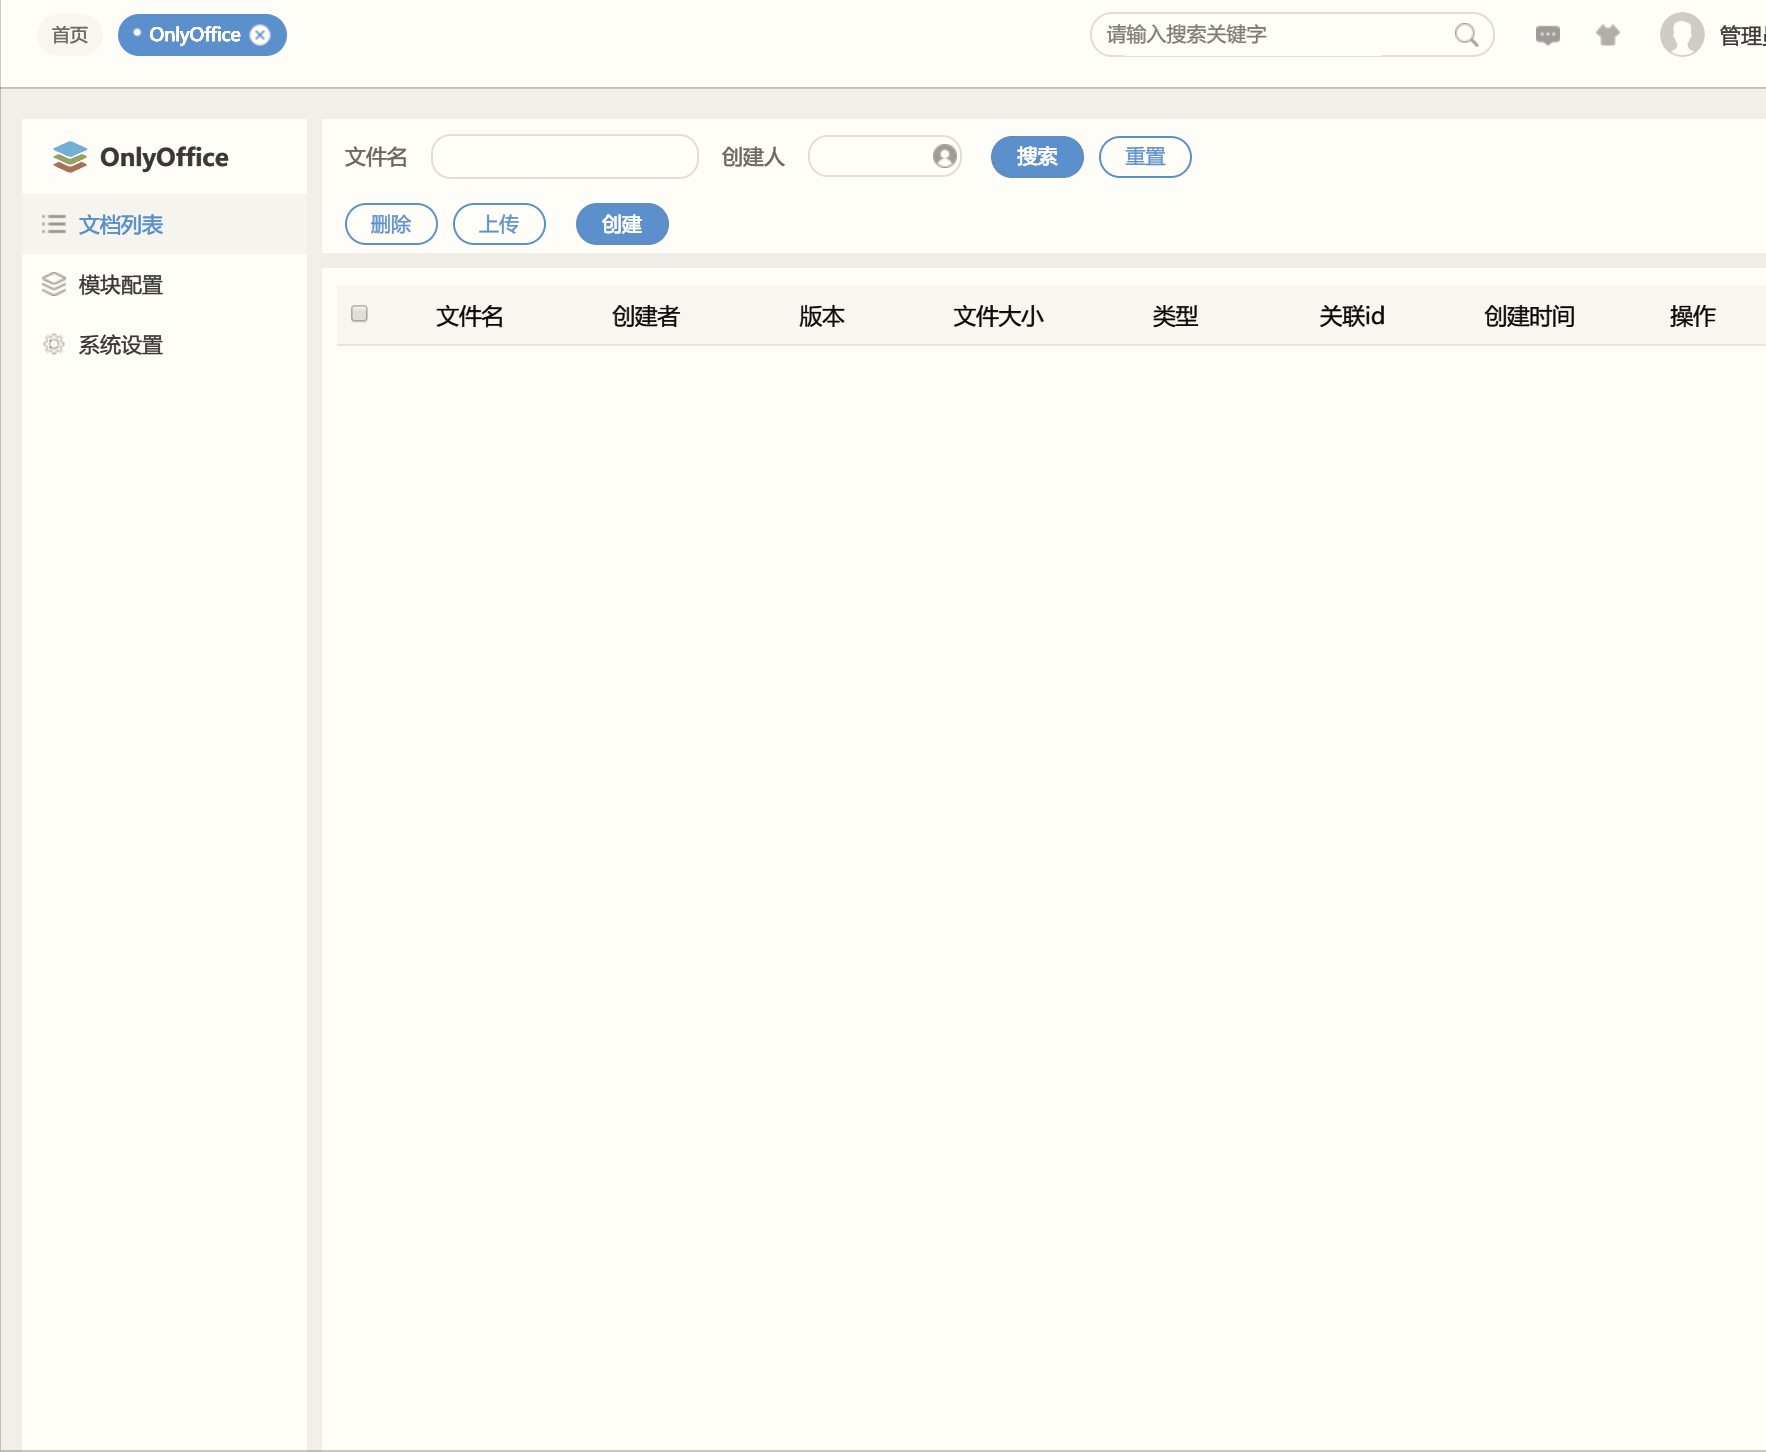Click the theme shirt icon
The width and height of the screenshot is (1766, 1452).
tap(1607, 36)
